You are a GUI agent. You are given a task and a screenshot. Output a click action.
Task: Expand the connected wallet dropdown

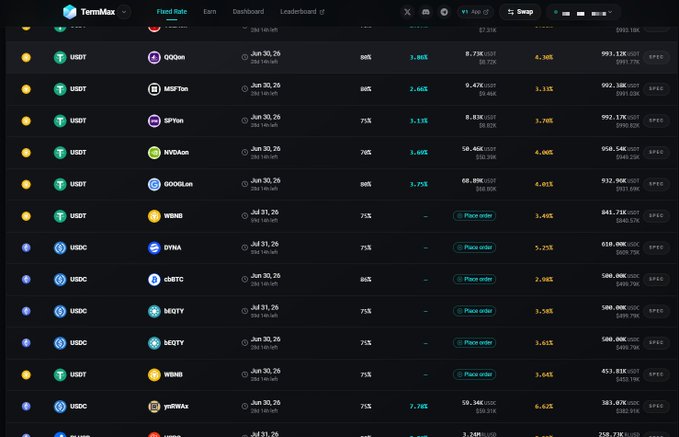583,13
